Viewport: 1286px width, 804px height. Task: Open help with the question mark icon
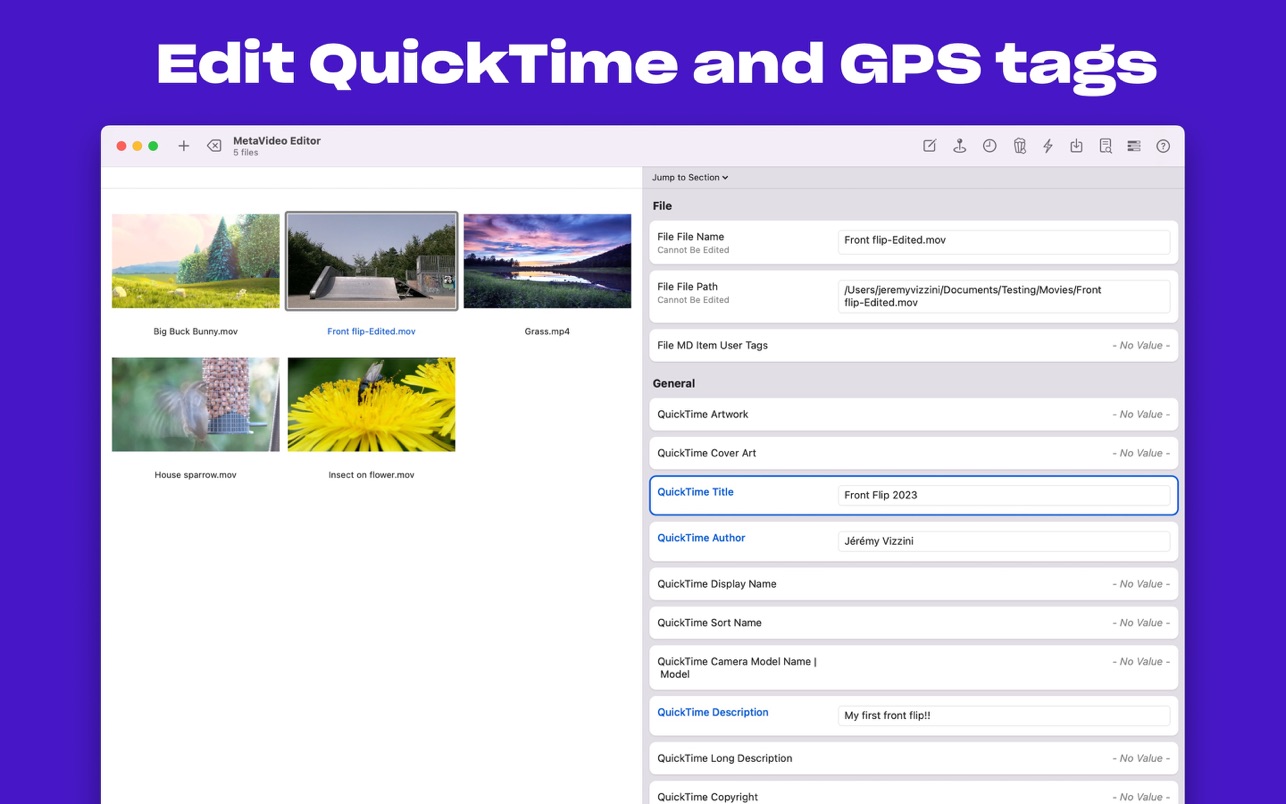point(1163,146)
